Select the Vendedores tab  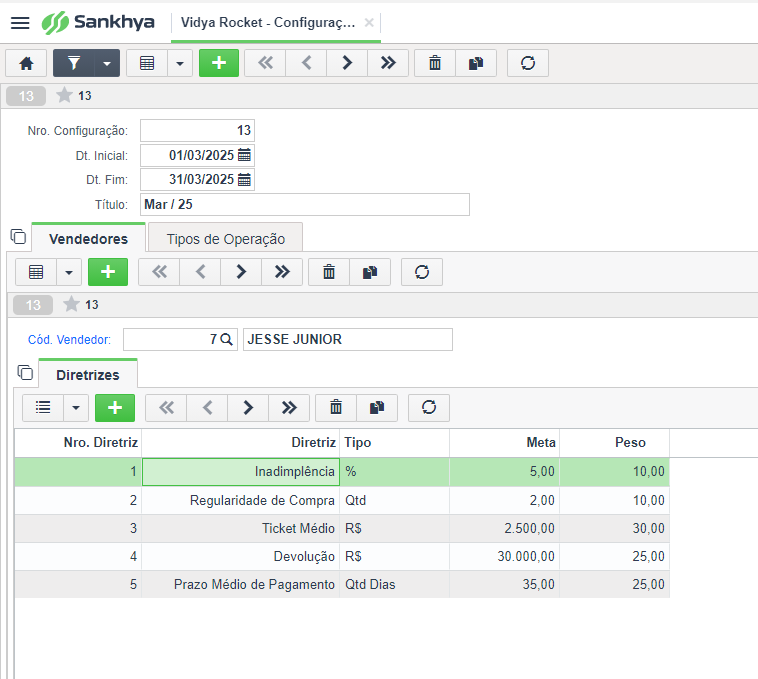click(x=88, y=239)
